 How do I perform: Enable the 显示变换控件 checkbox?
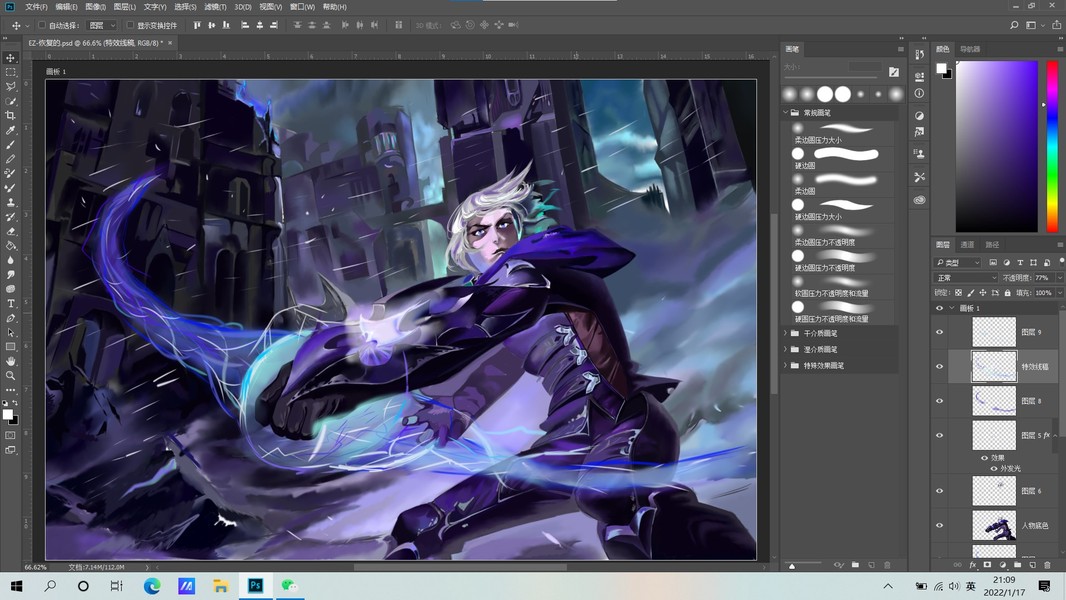[130, 25]
